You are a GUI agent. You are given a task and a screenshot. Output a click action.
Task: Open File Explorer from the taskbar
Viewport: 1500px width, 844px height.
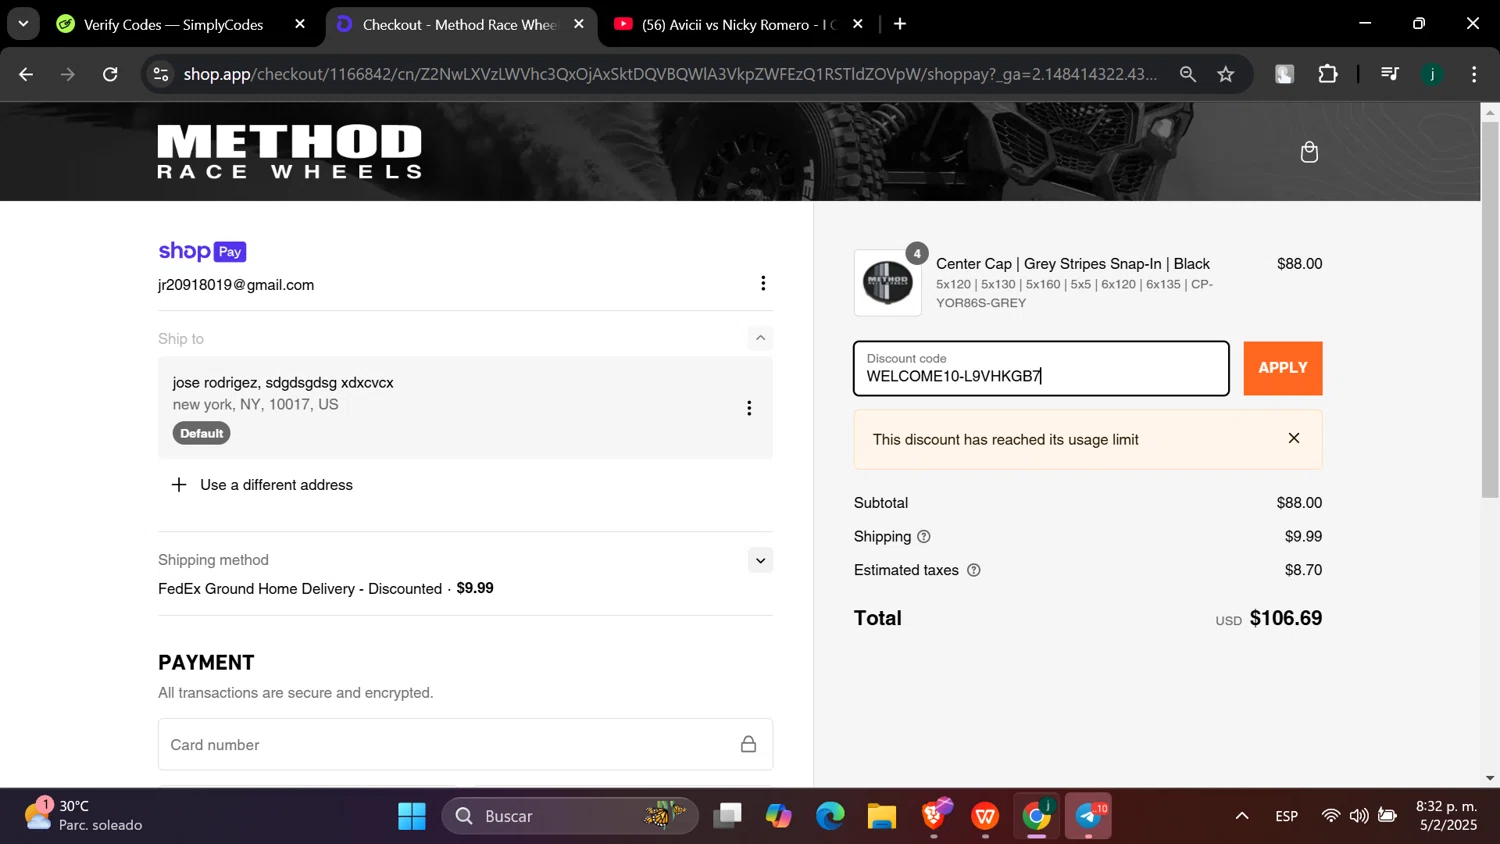click(x=881, y=816)
